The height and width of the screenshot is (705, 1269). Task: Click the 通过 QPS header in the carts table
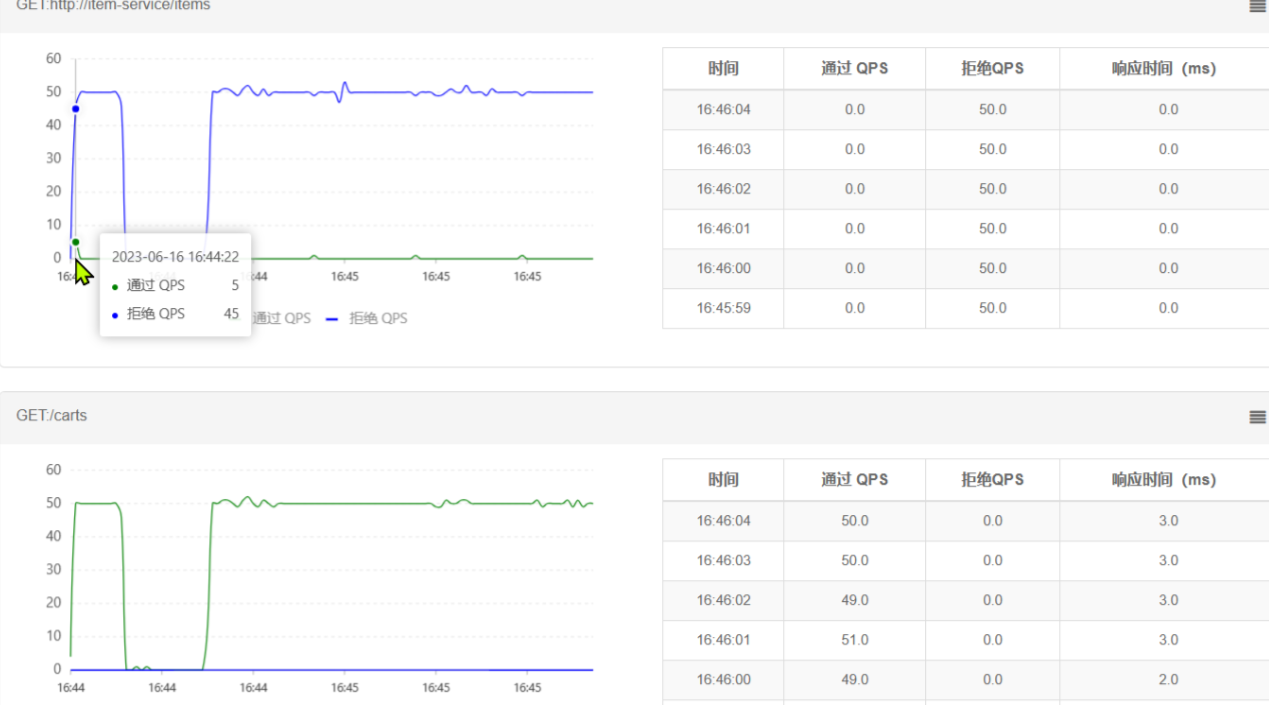point(854,480)
